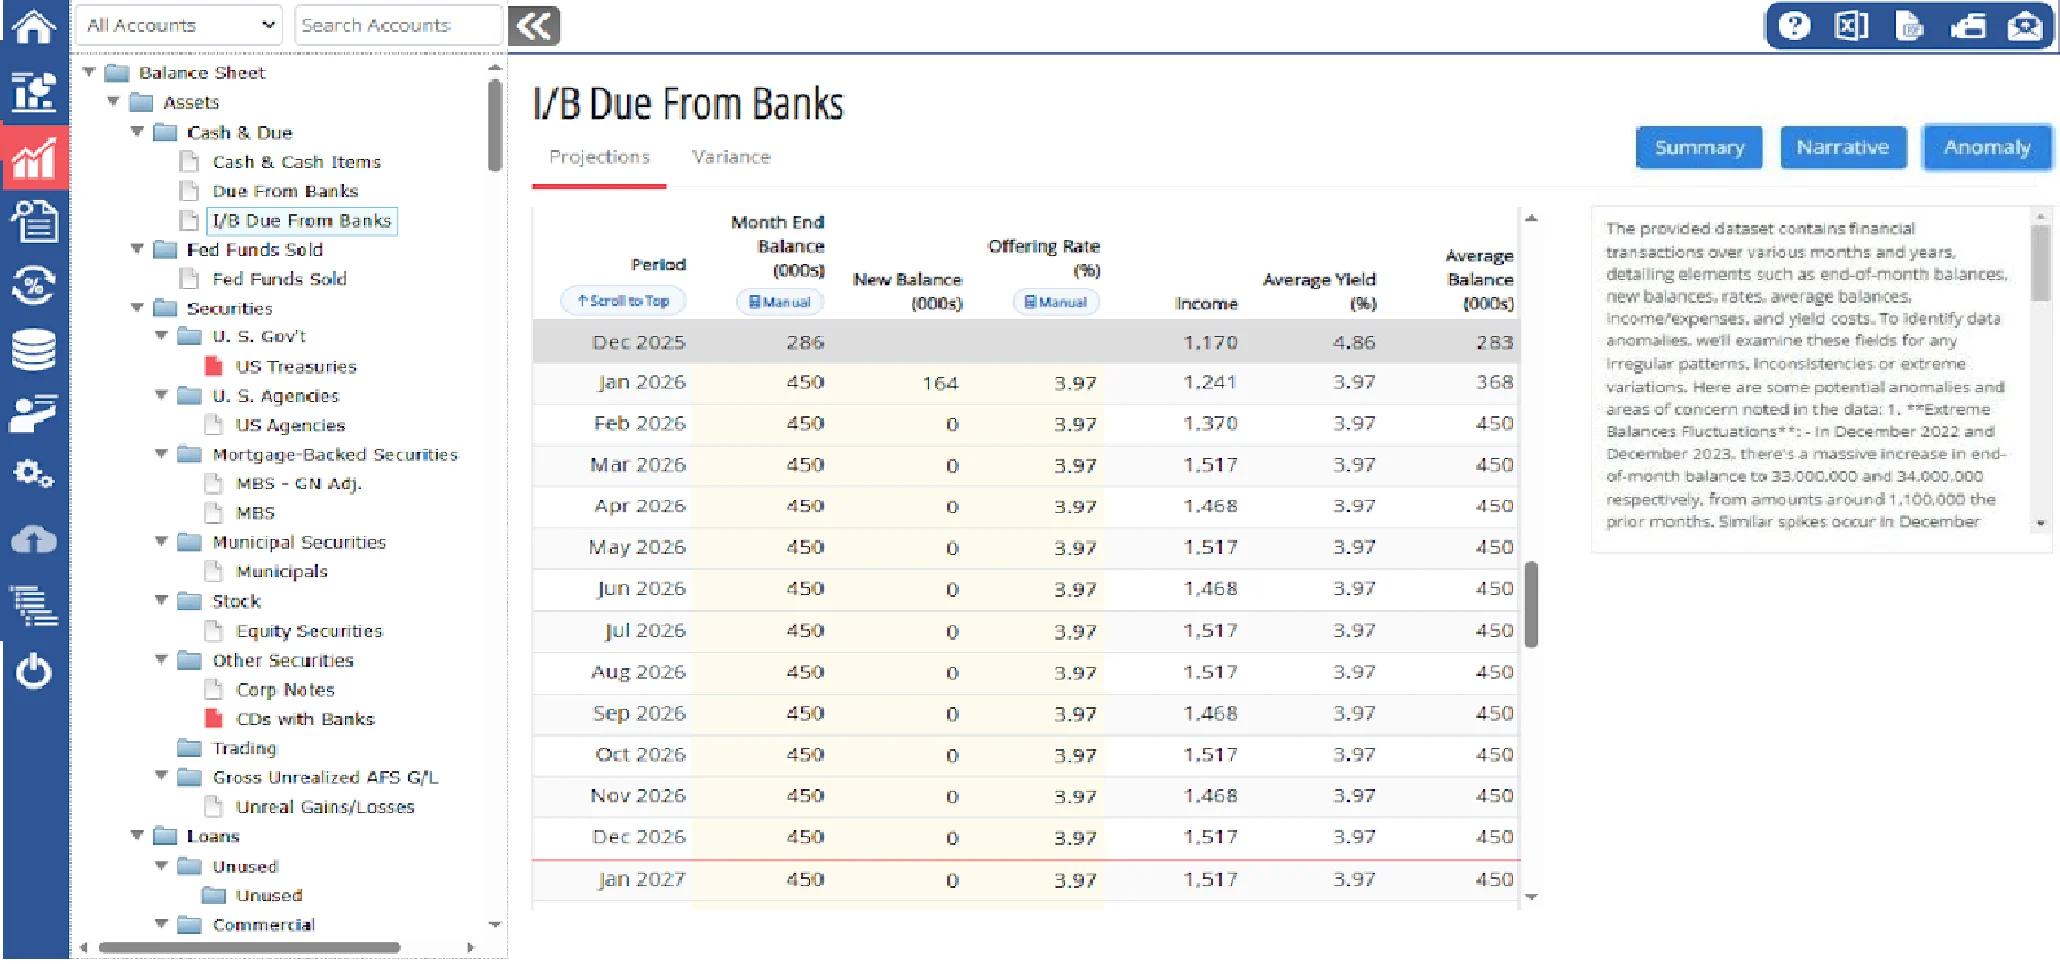Image resolution: width=2060 pixels, height=964 pixels.
Task: Open the user hand sidebar icon
Action: tap(34, 413)
